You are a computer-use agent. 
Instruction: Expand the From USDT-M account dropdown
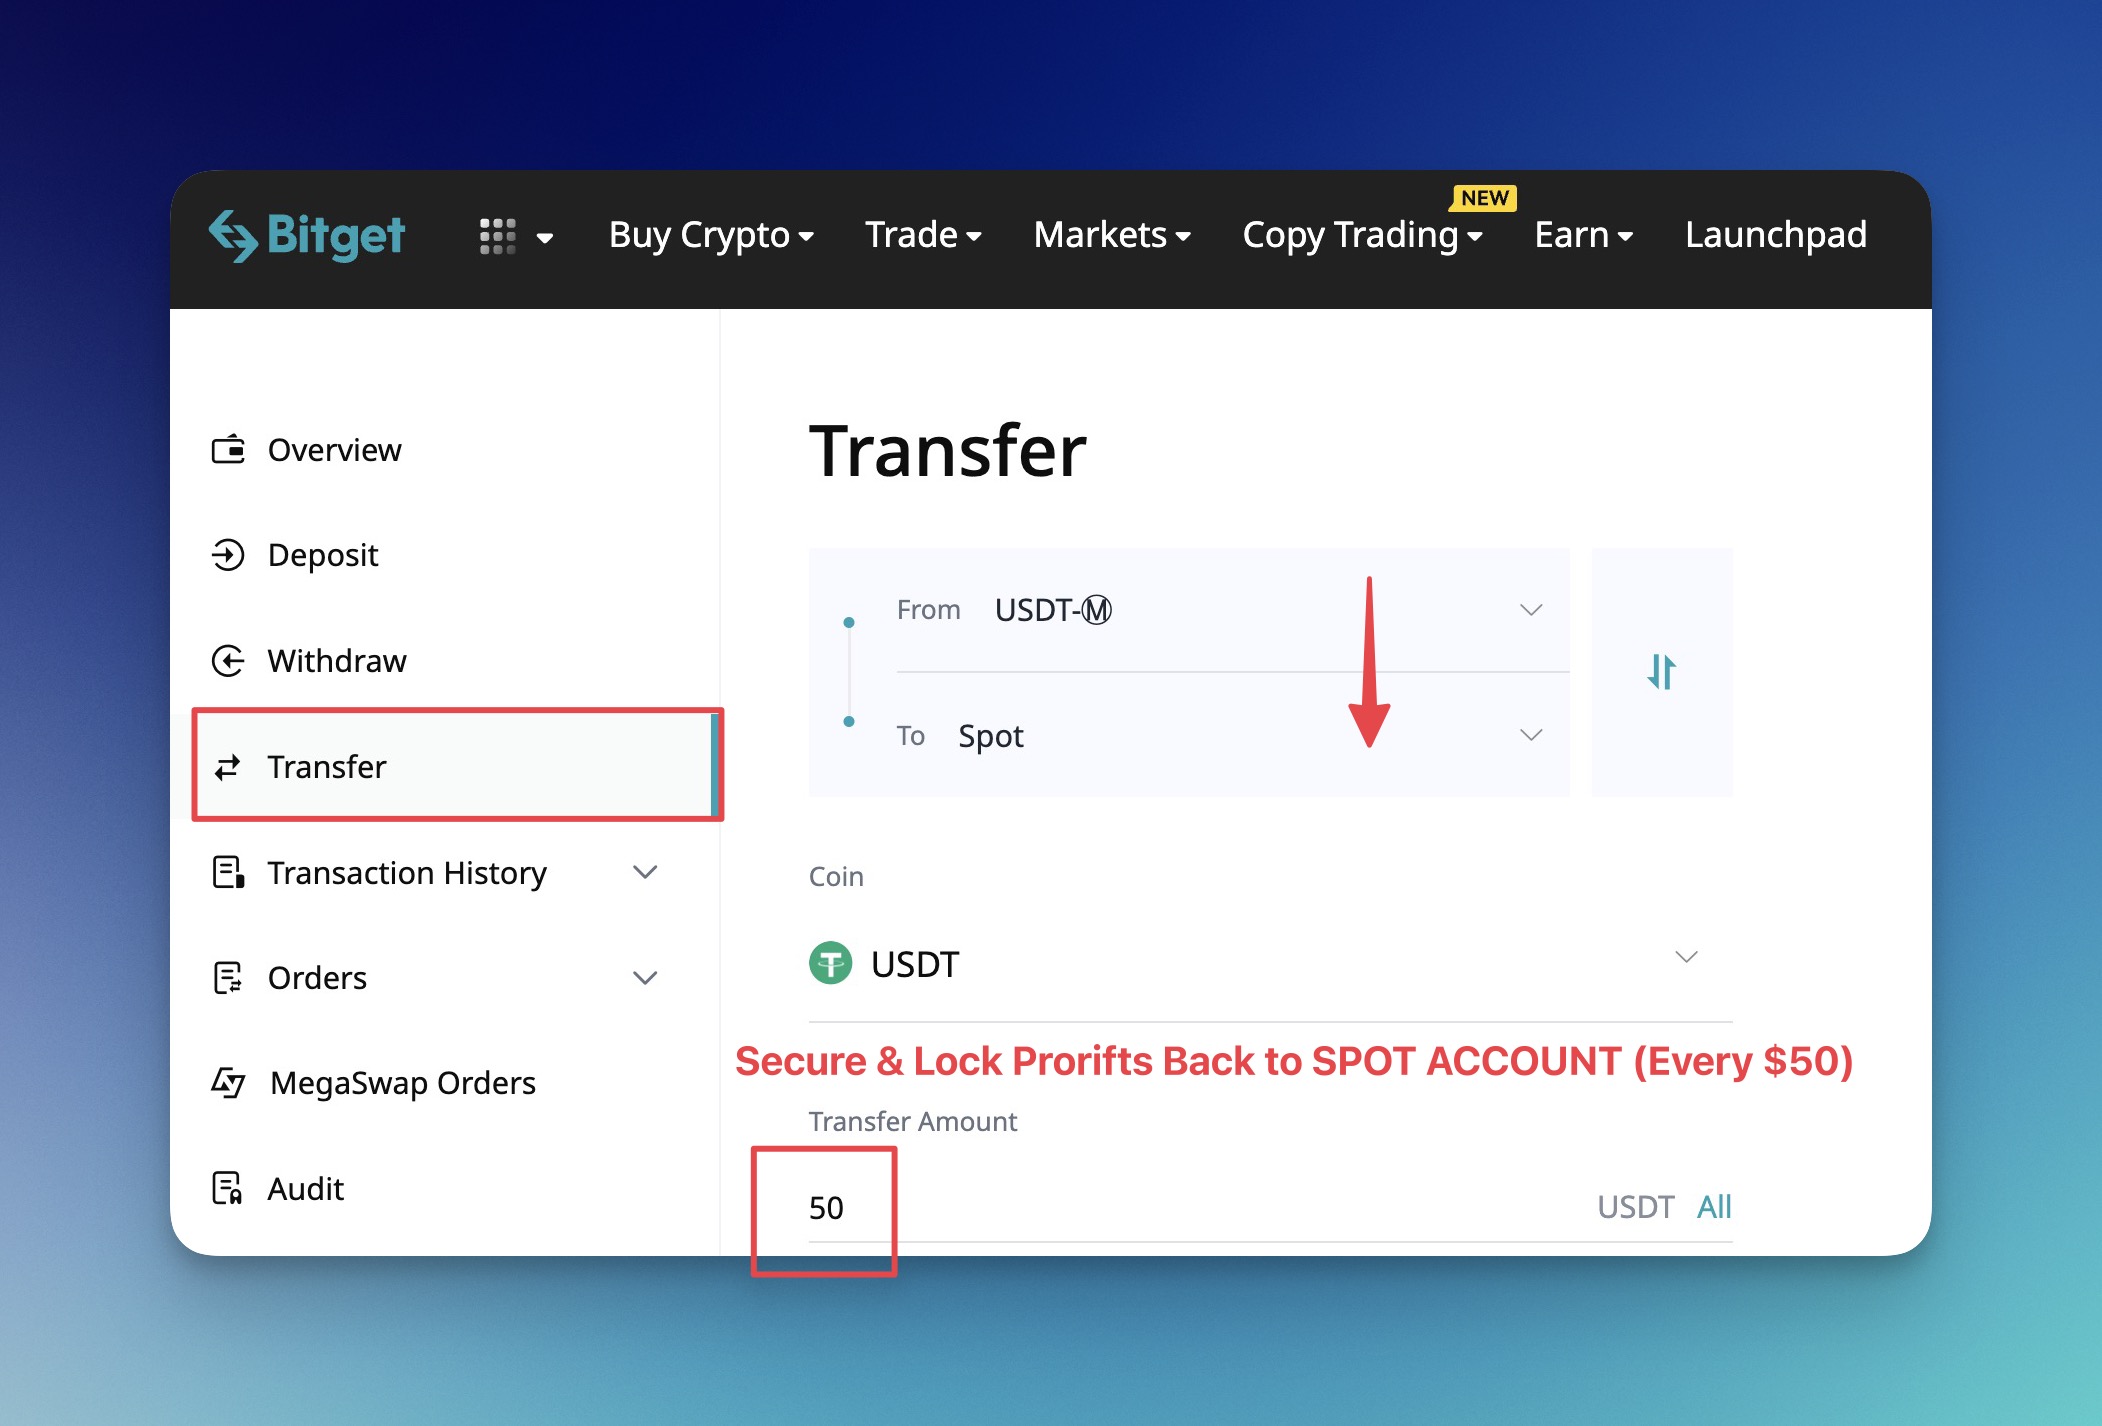click(1530, 610)
